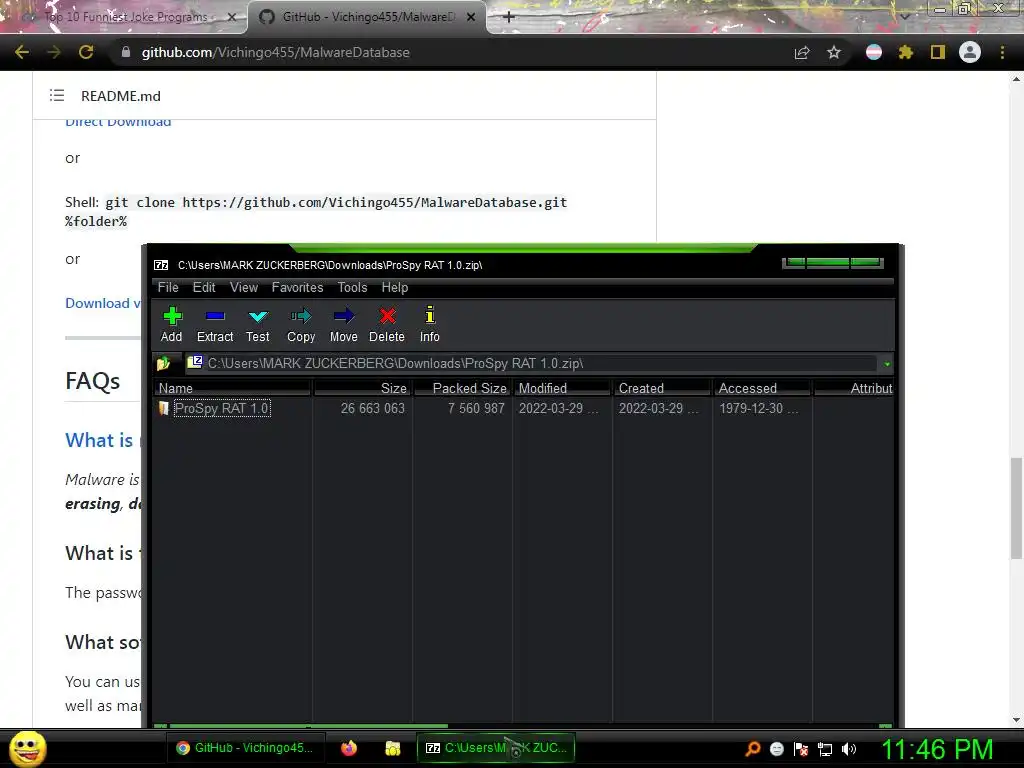1024x768 pixels.
Task: Open the search magnifier tray icon
Action: coord(752,748)
